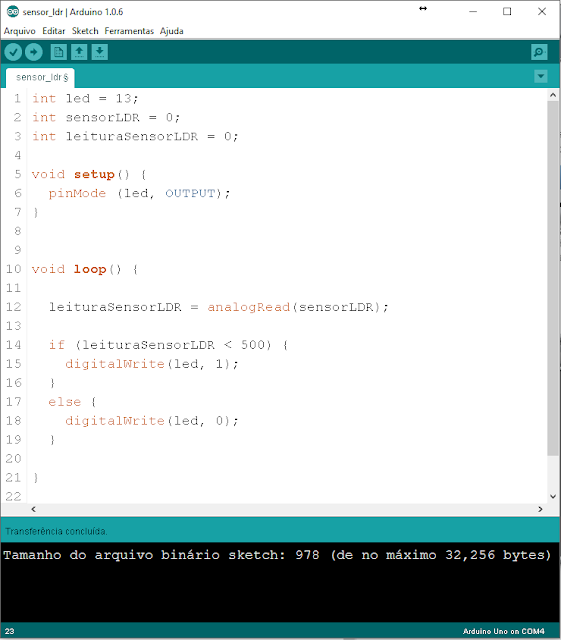Click the 'analogRead' function call
The height and width of the screenshot is (640, 561).
coord(248,307)
